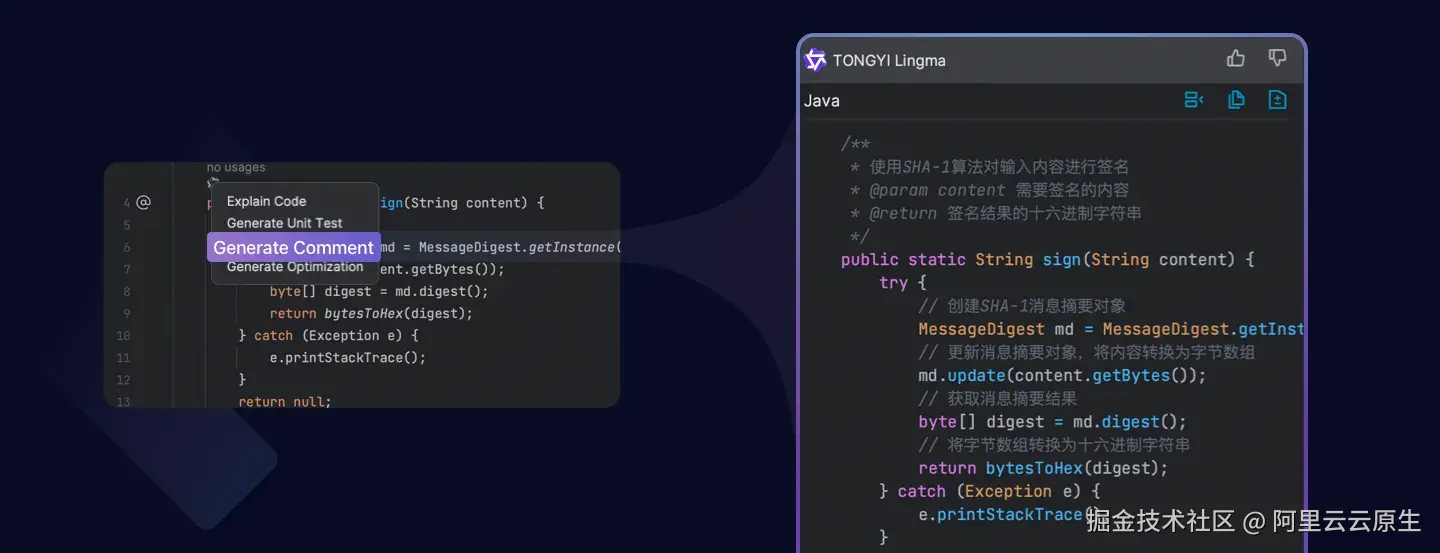
Task: Click 'byte[] digest = md.digest();' in left editor
Action: coord(379,291)
